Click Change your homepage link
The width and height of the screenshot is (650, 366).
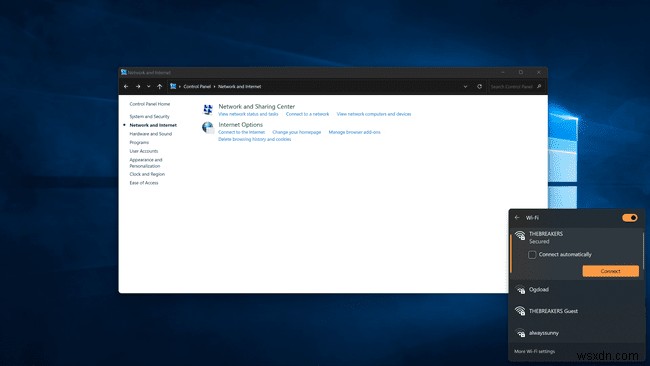tap(296, 132)
